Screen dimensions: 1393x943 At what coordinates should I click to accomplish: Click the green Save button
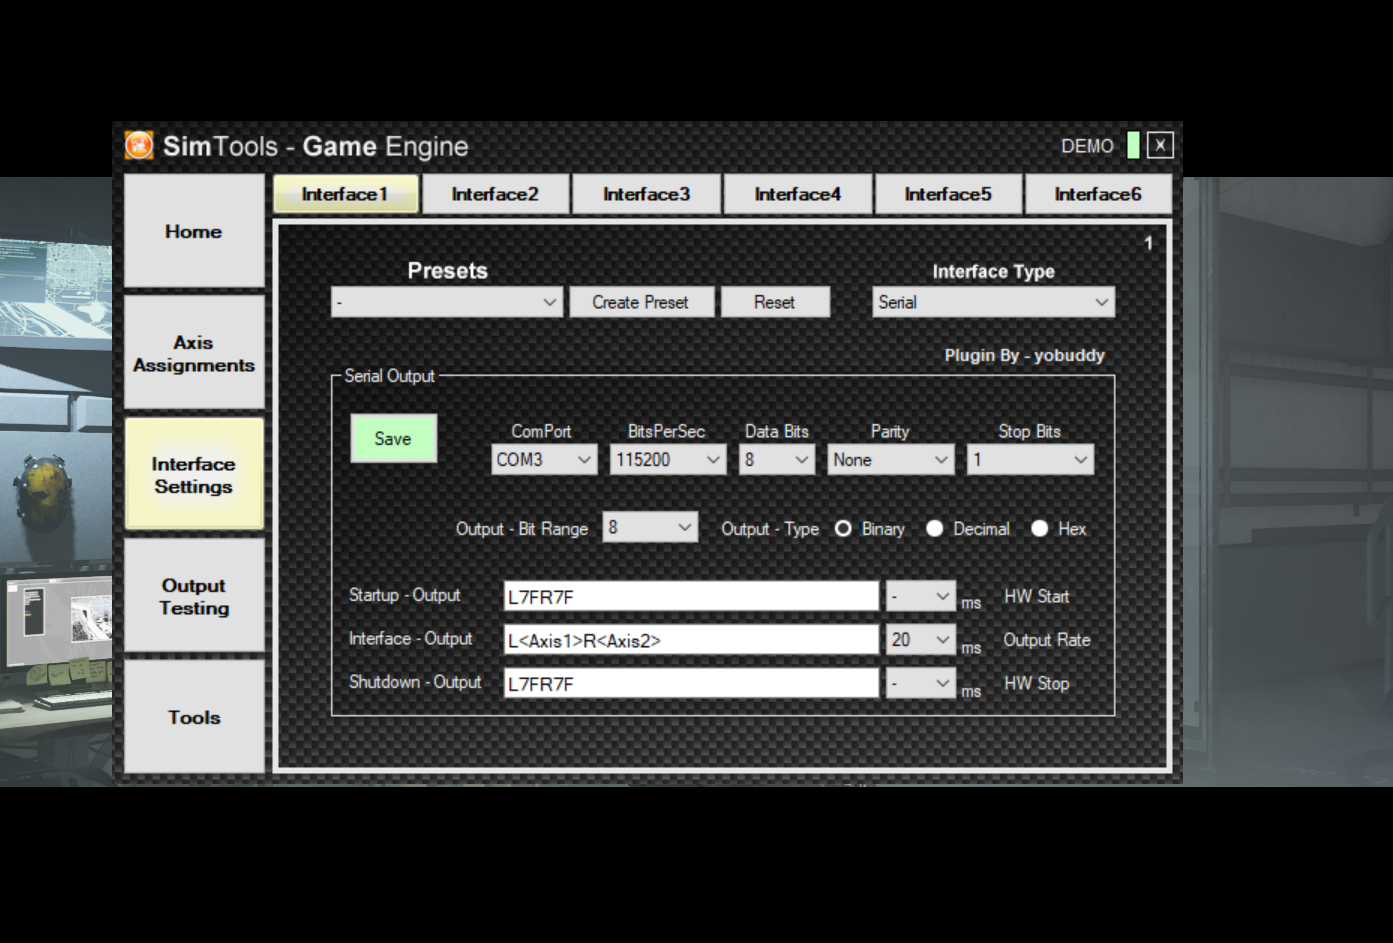[x=393, y=439]
